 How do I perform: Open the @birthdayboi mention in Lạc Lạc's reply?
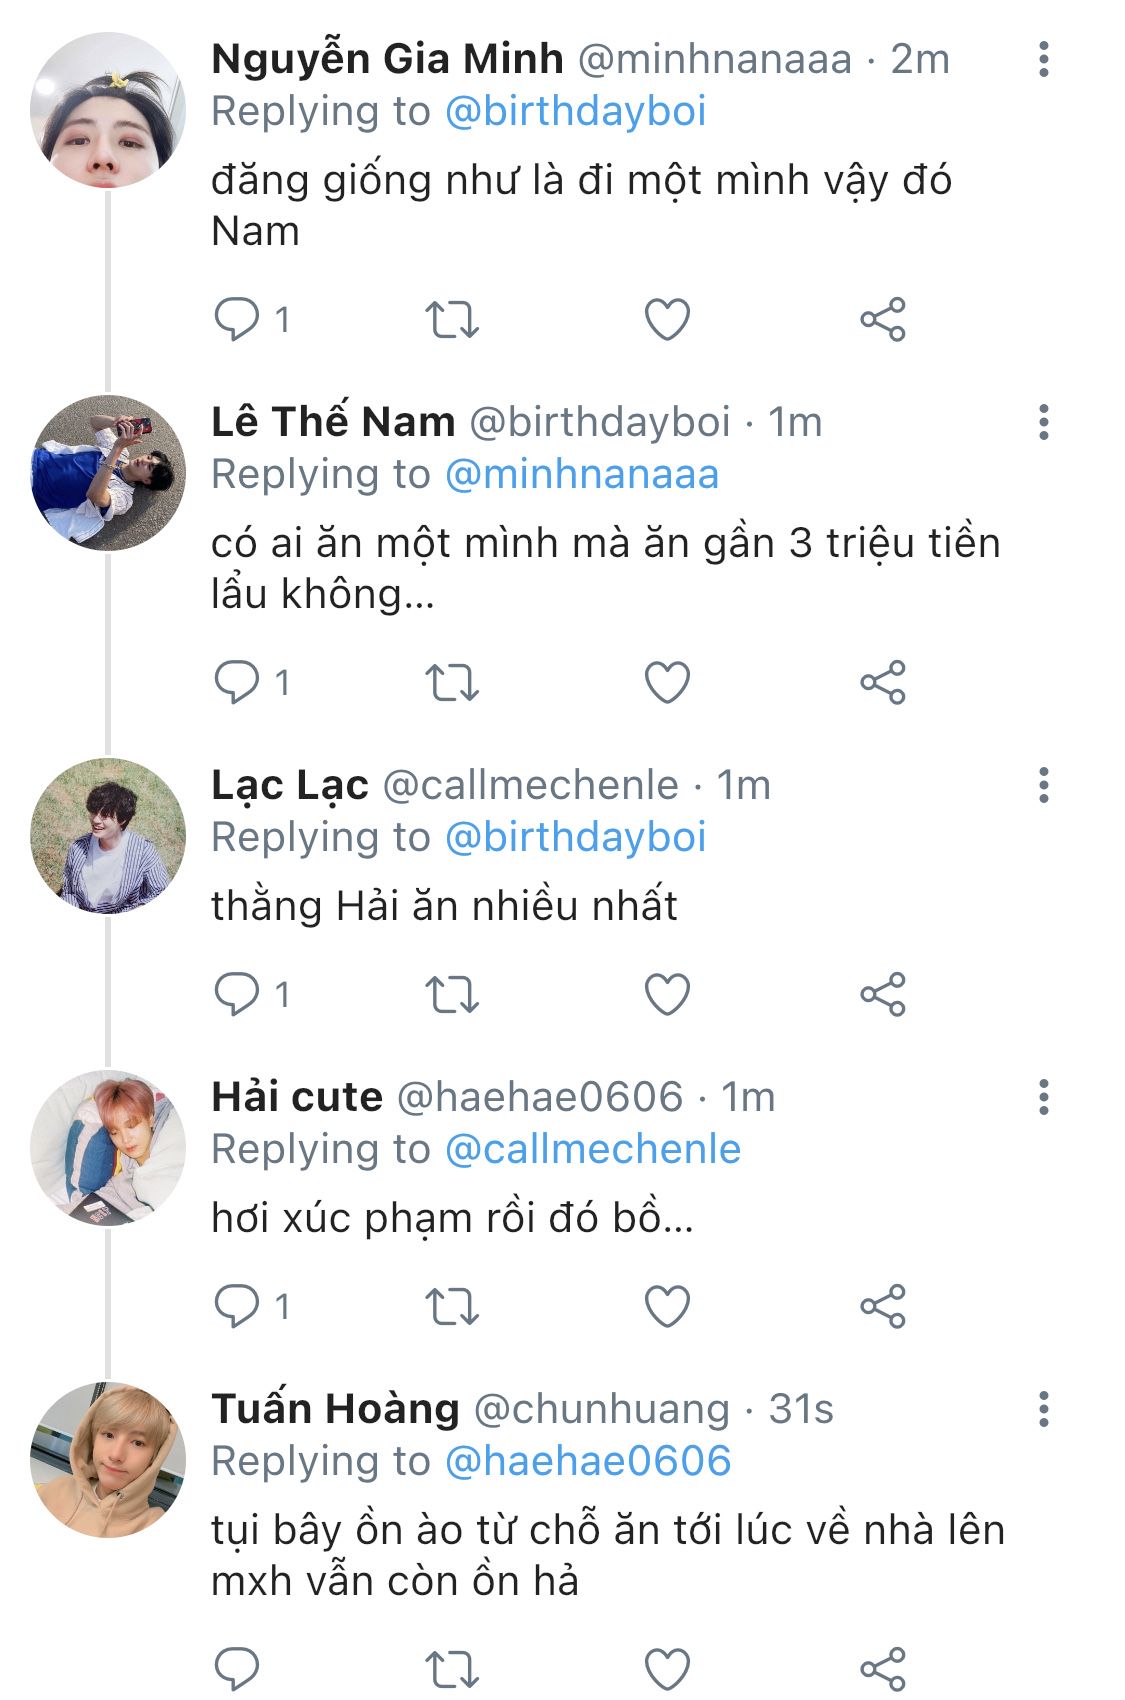pos(575,837)
